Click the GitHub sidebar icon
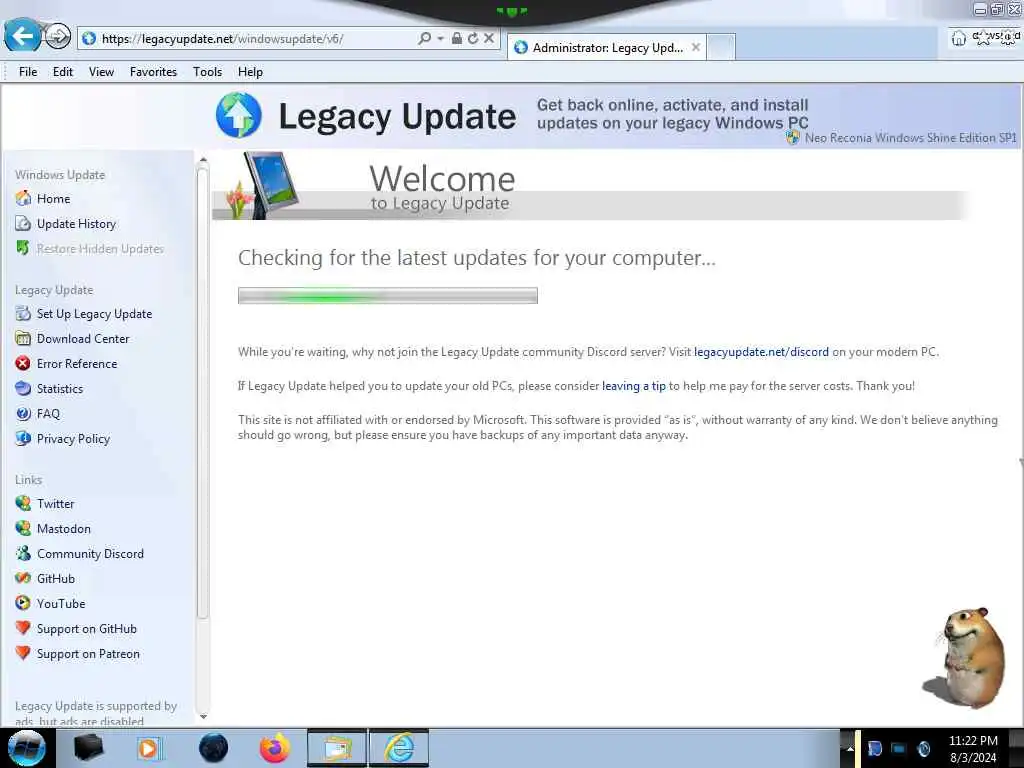Viewport: 1024px width, 768px height. (x=23, y=578)
